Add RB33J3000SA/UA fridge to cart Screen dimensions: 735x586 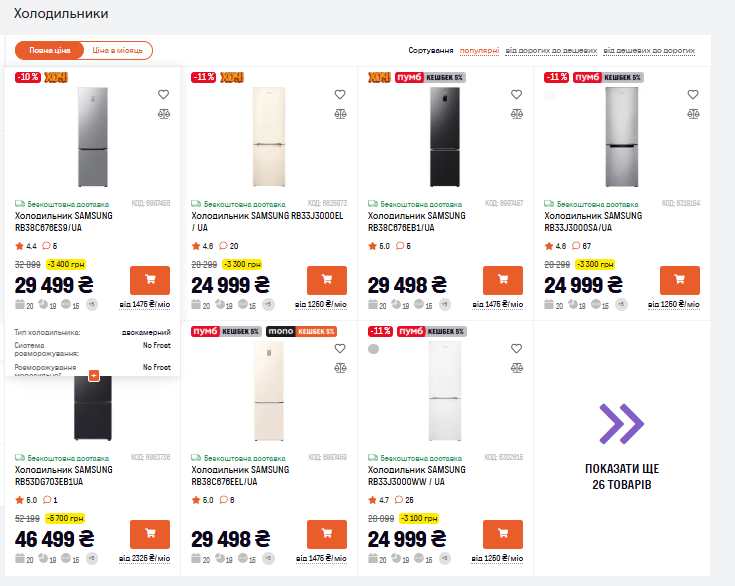pos(679,281)
